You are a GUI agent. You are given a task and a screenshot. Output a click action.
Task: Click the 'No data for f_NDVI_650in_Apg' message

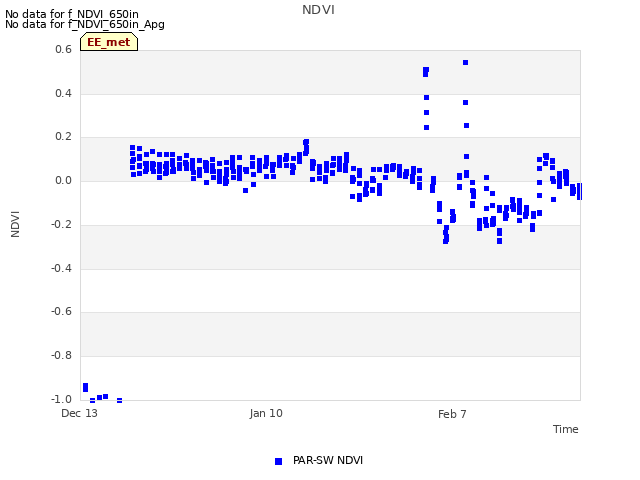click(85, 24)
